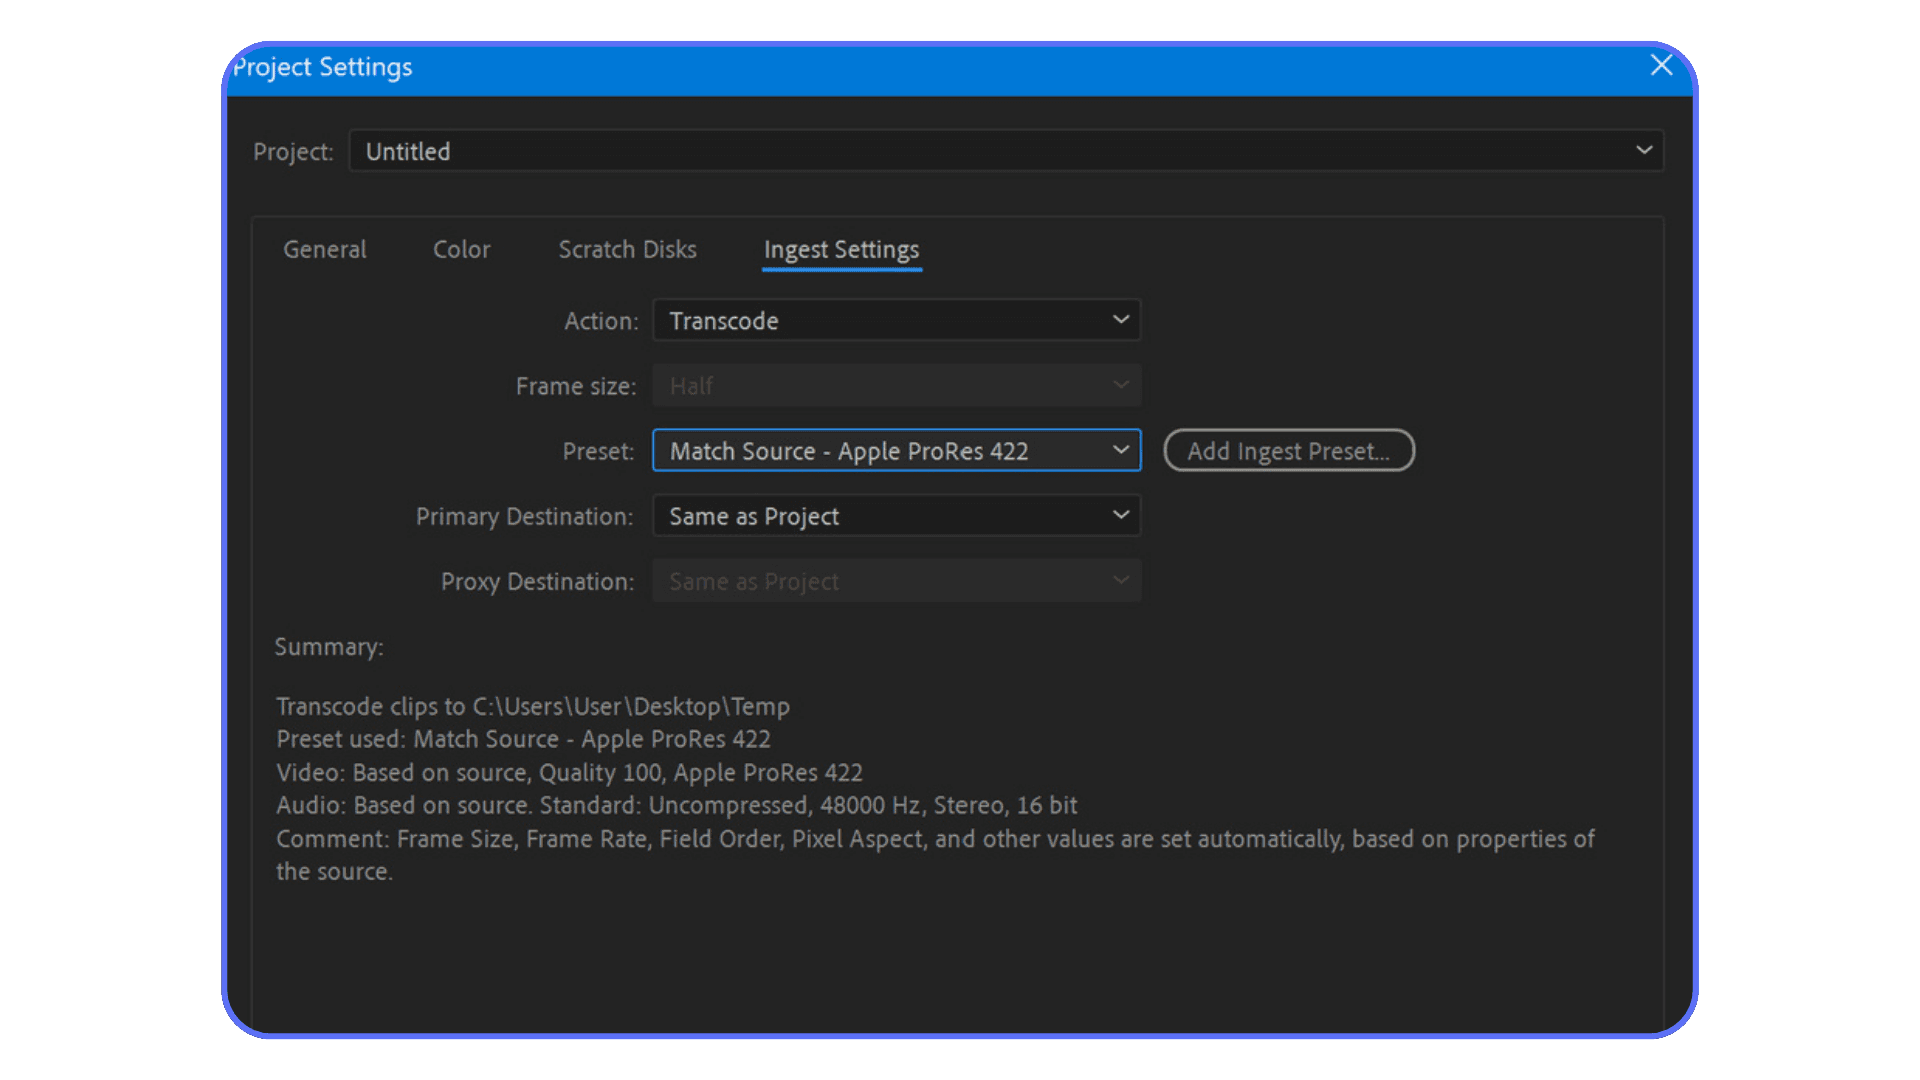Screen dimensions: 1920x1080
Task: Close the Project Settings dialog
Action: 1661,66
